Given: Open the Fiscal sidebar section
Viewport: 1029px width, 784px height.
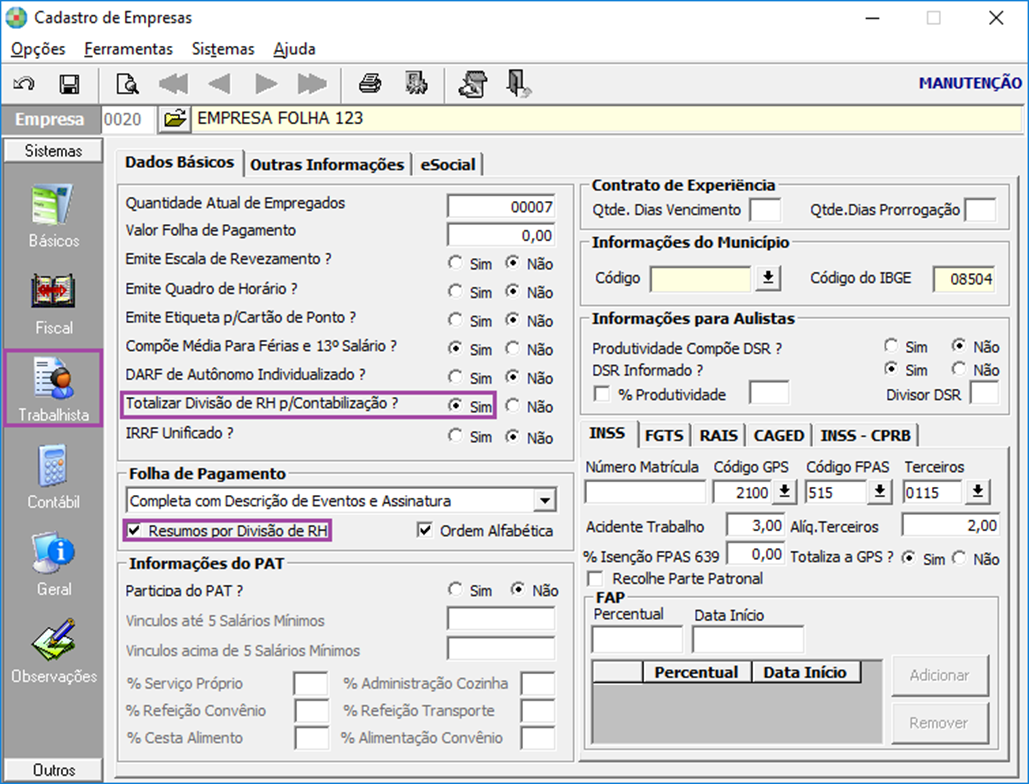Looking at the screenshot, I should (x=54, y=304).
